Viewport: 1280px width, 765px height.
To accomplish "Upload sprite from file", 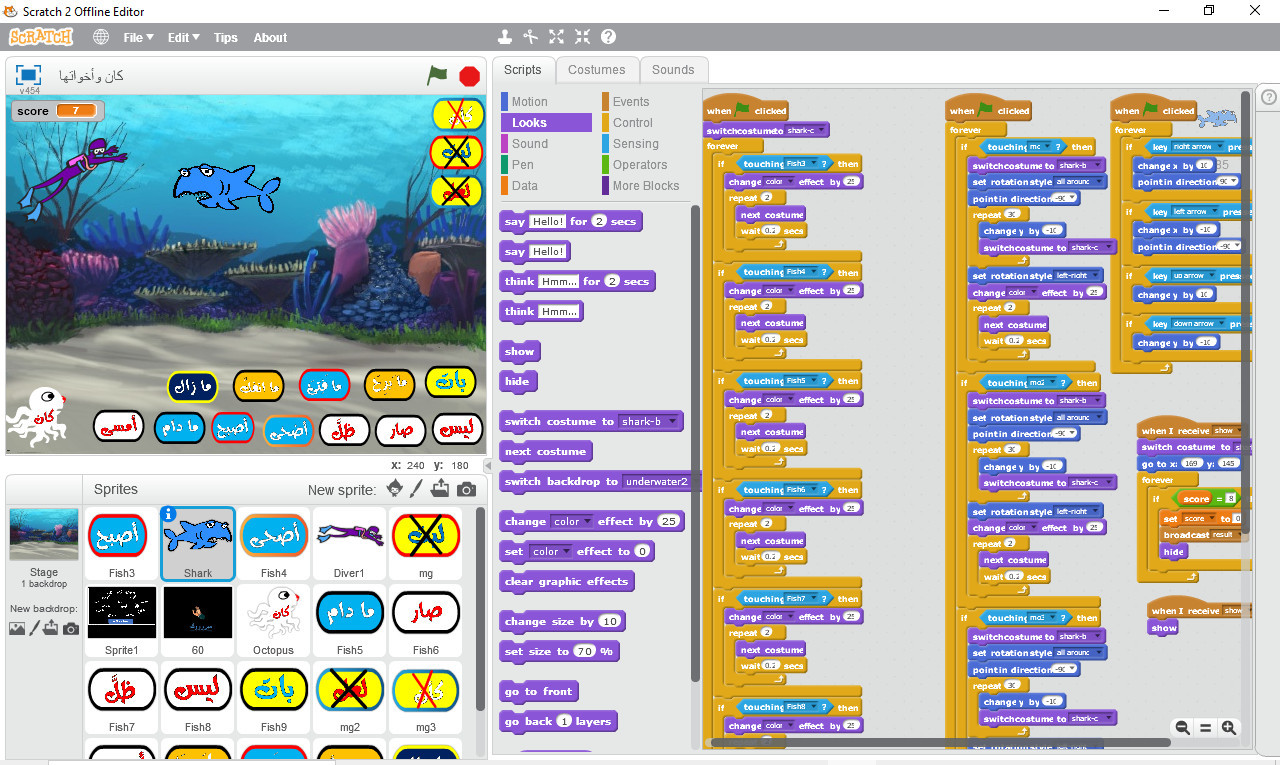I will [x=441, y=489].
